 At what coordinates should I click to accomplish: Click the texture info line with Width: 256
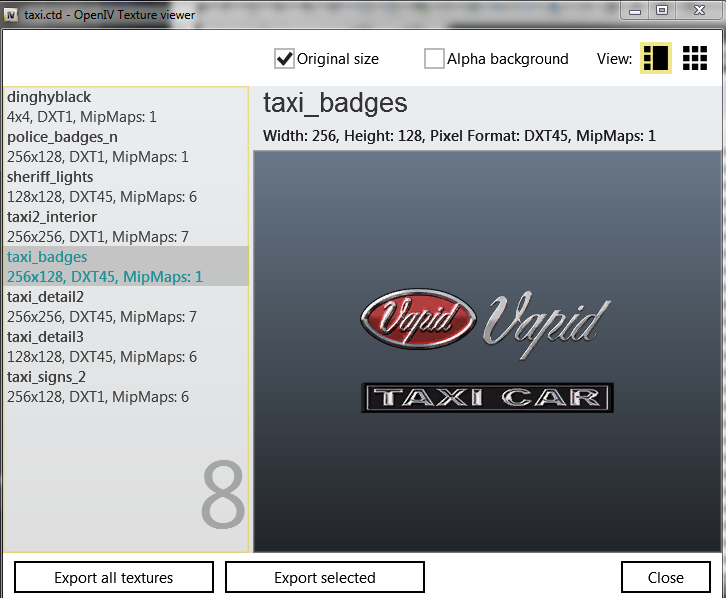point(459,136)
